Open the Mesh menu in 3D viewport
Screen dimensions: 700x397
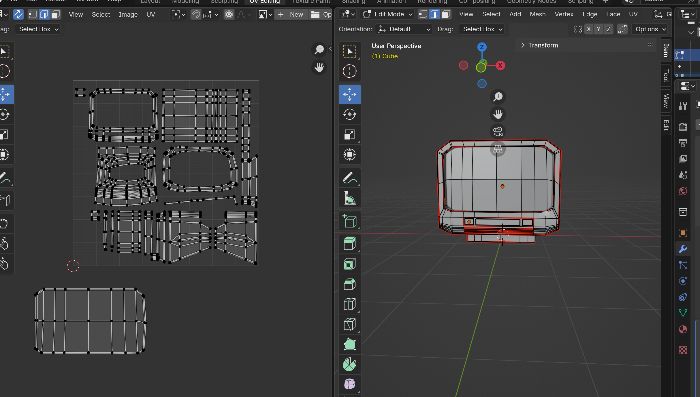[537, 14]
